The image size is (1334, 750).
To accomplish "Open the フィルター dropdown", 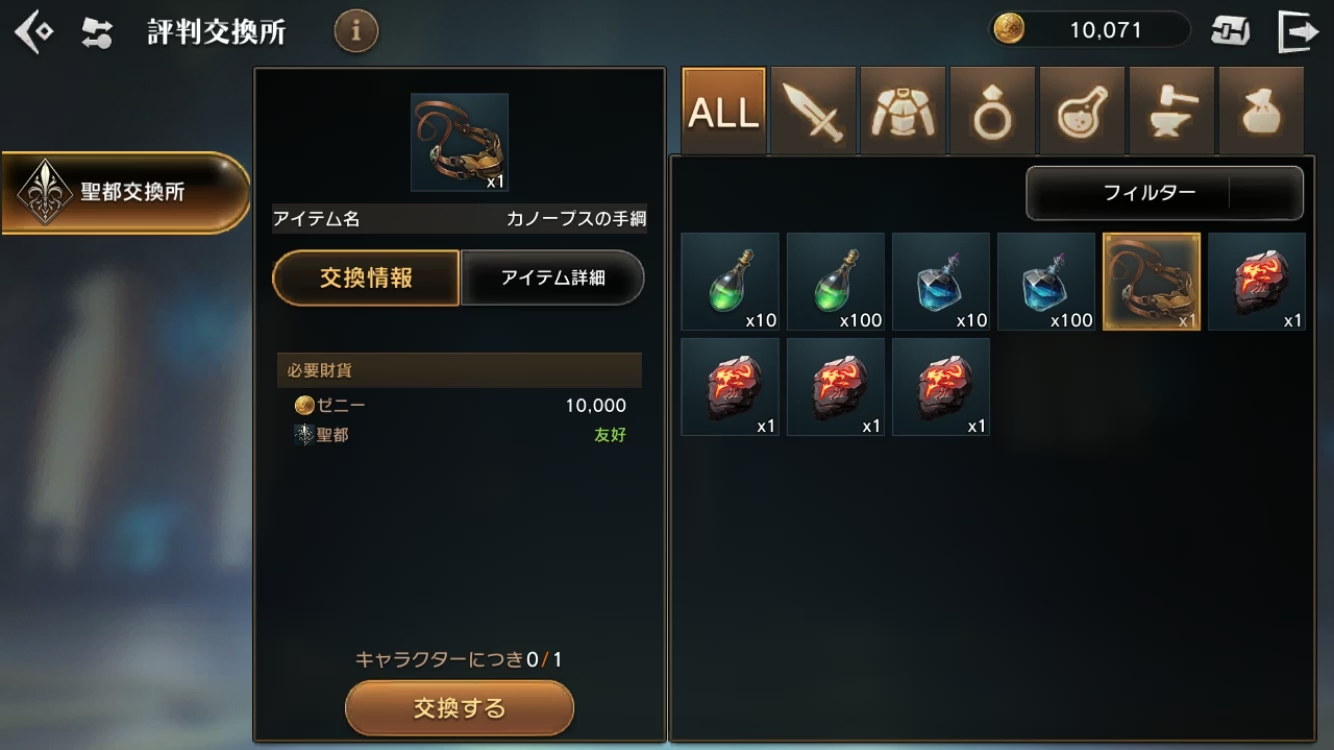I will coord(1165,193).
